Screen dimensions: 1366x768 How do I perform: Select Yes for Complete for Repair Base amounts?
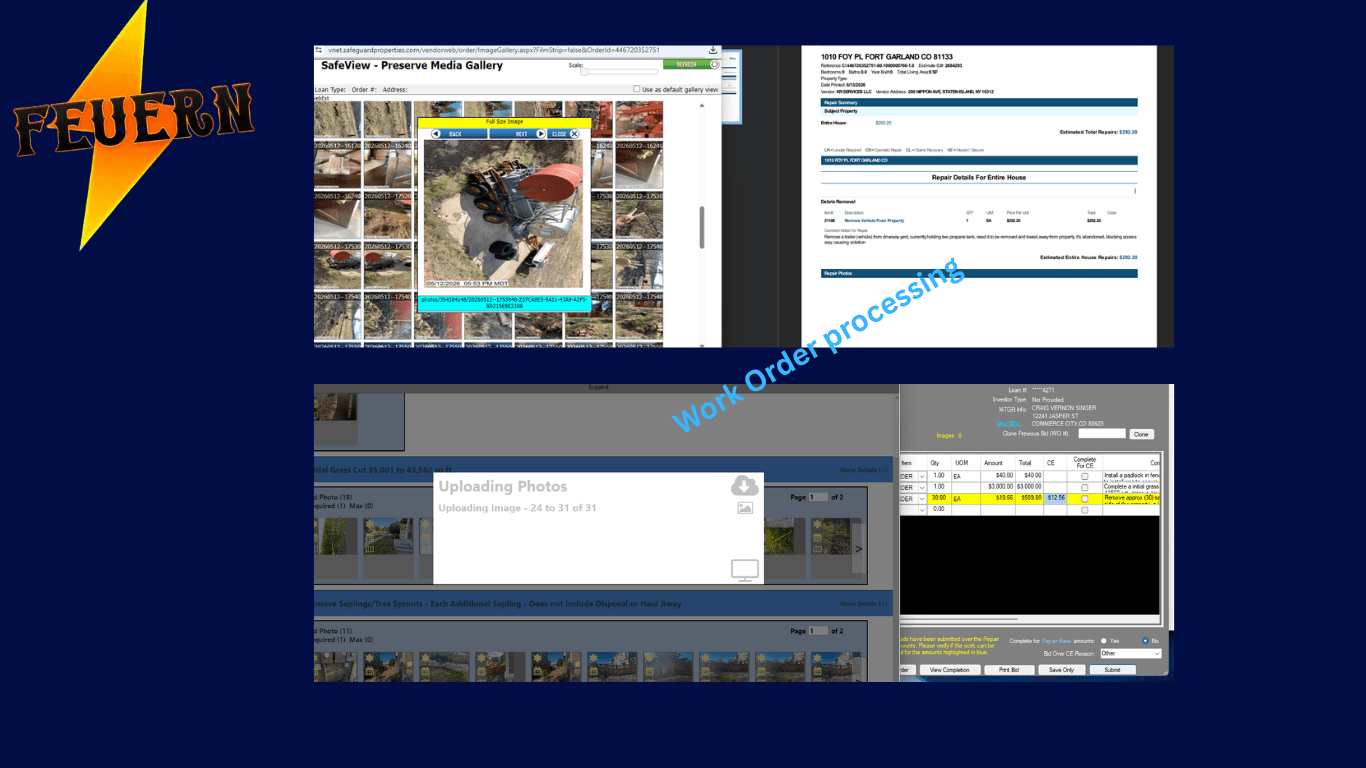tap(1104, 640)
